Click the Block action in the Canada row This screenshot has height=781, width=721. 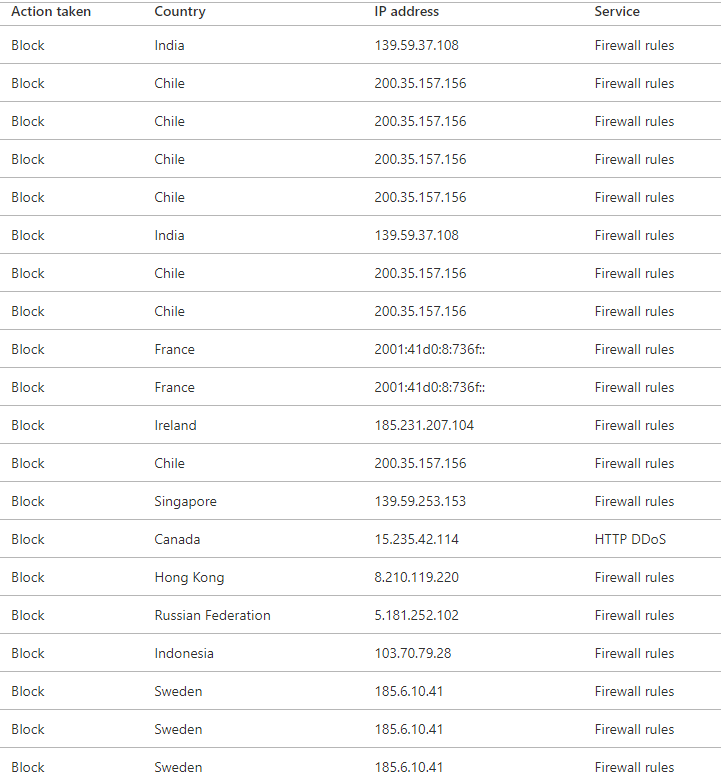click(28, 539)
